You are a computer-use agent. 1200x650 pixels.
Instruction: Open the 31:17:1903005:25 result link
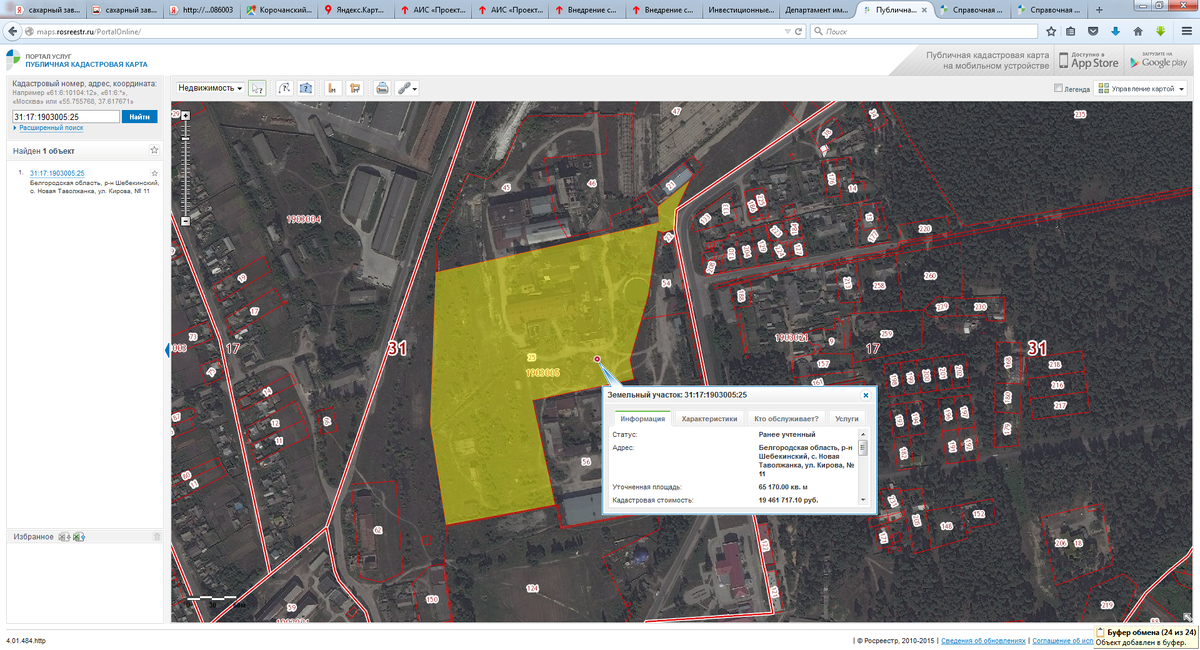coord(57,173)
